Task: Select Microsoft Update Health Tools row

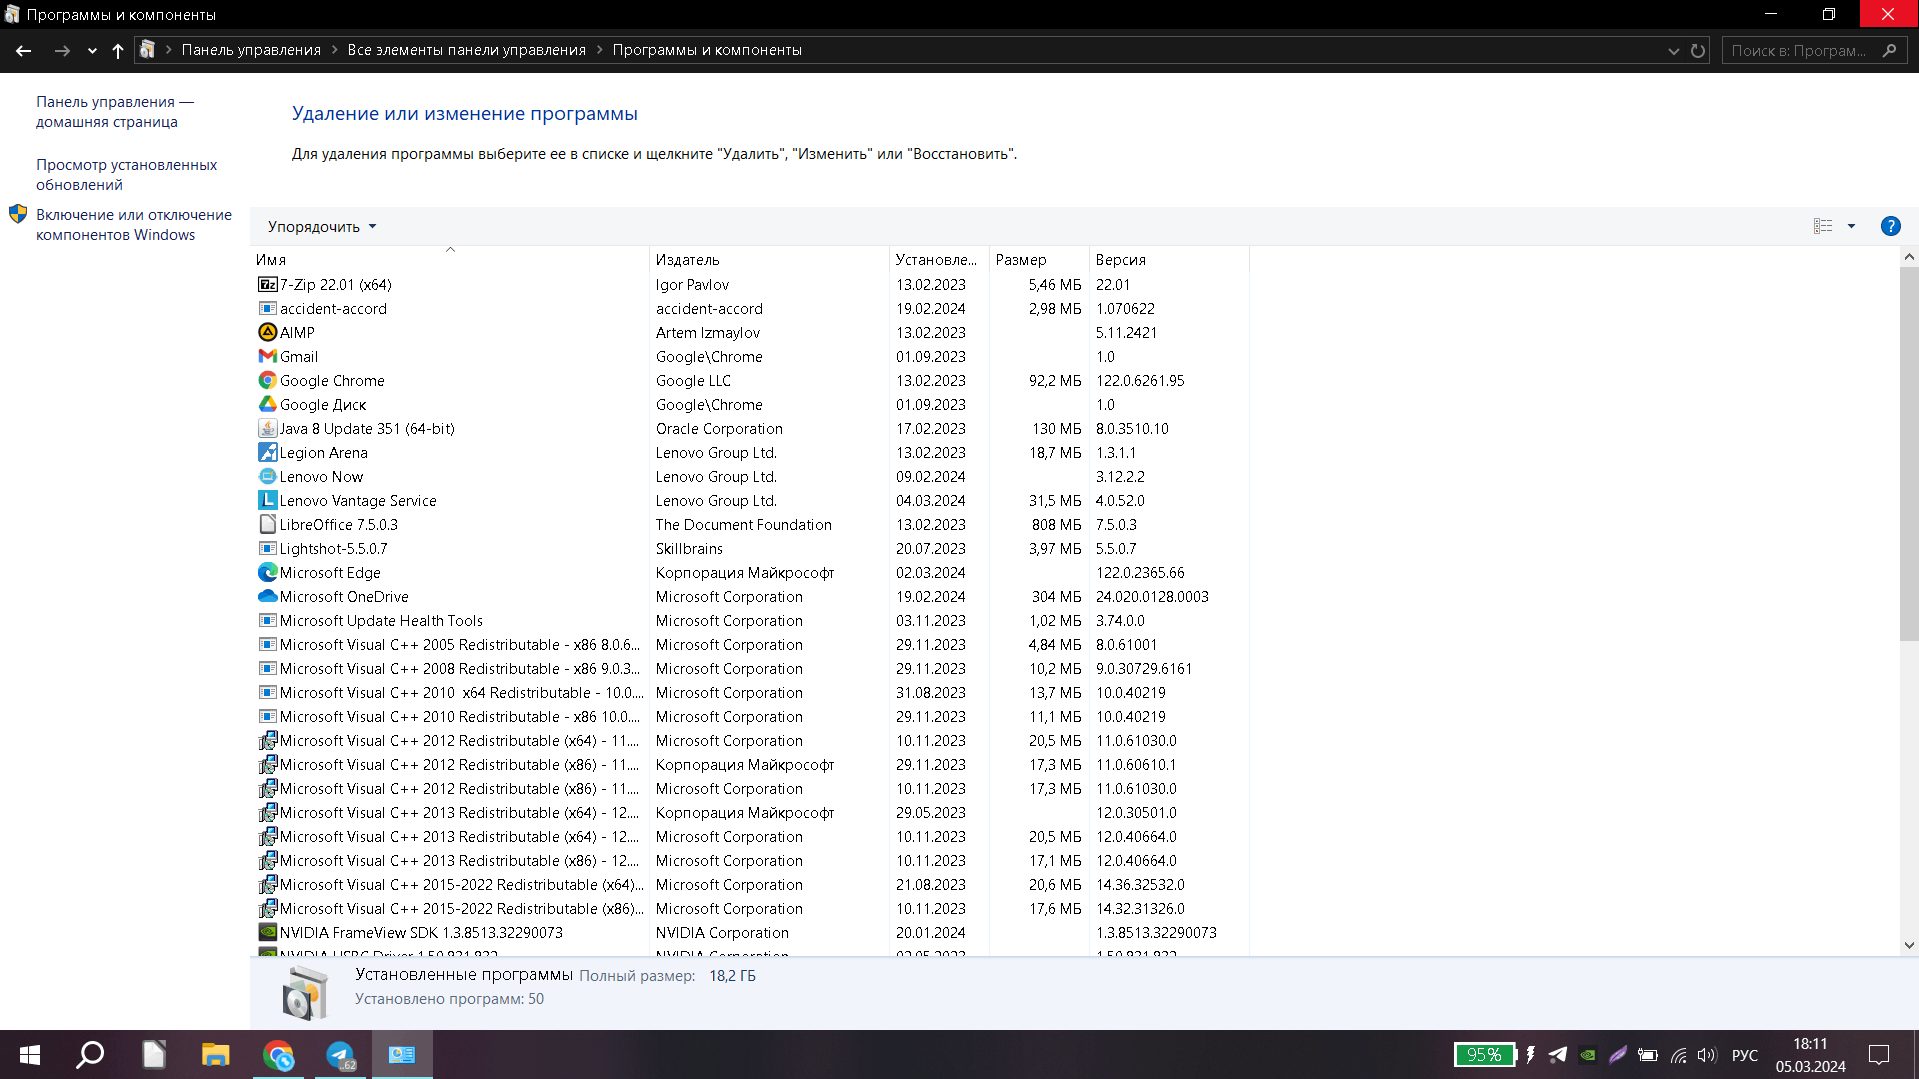Action: coord(749,620)
